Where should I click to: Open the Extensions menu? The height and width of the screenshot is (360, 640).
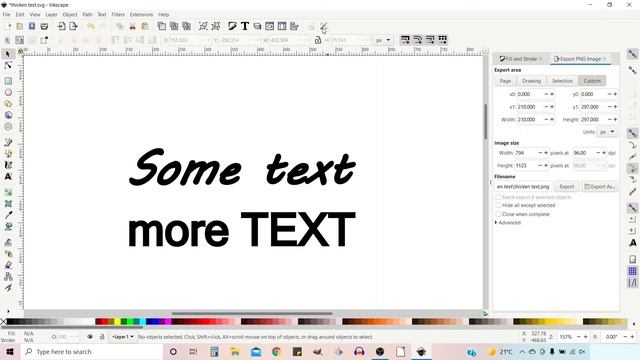[x=141, y=14]
